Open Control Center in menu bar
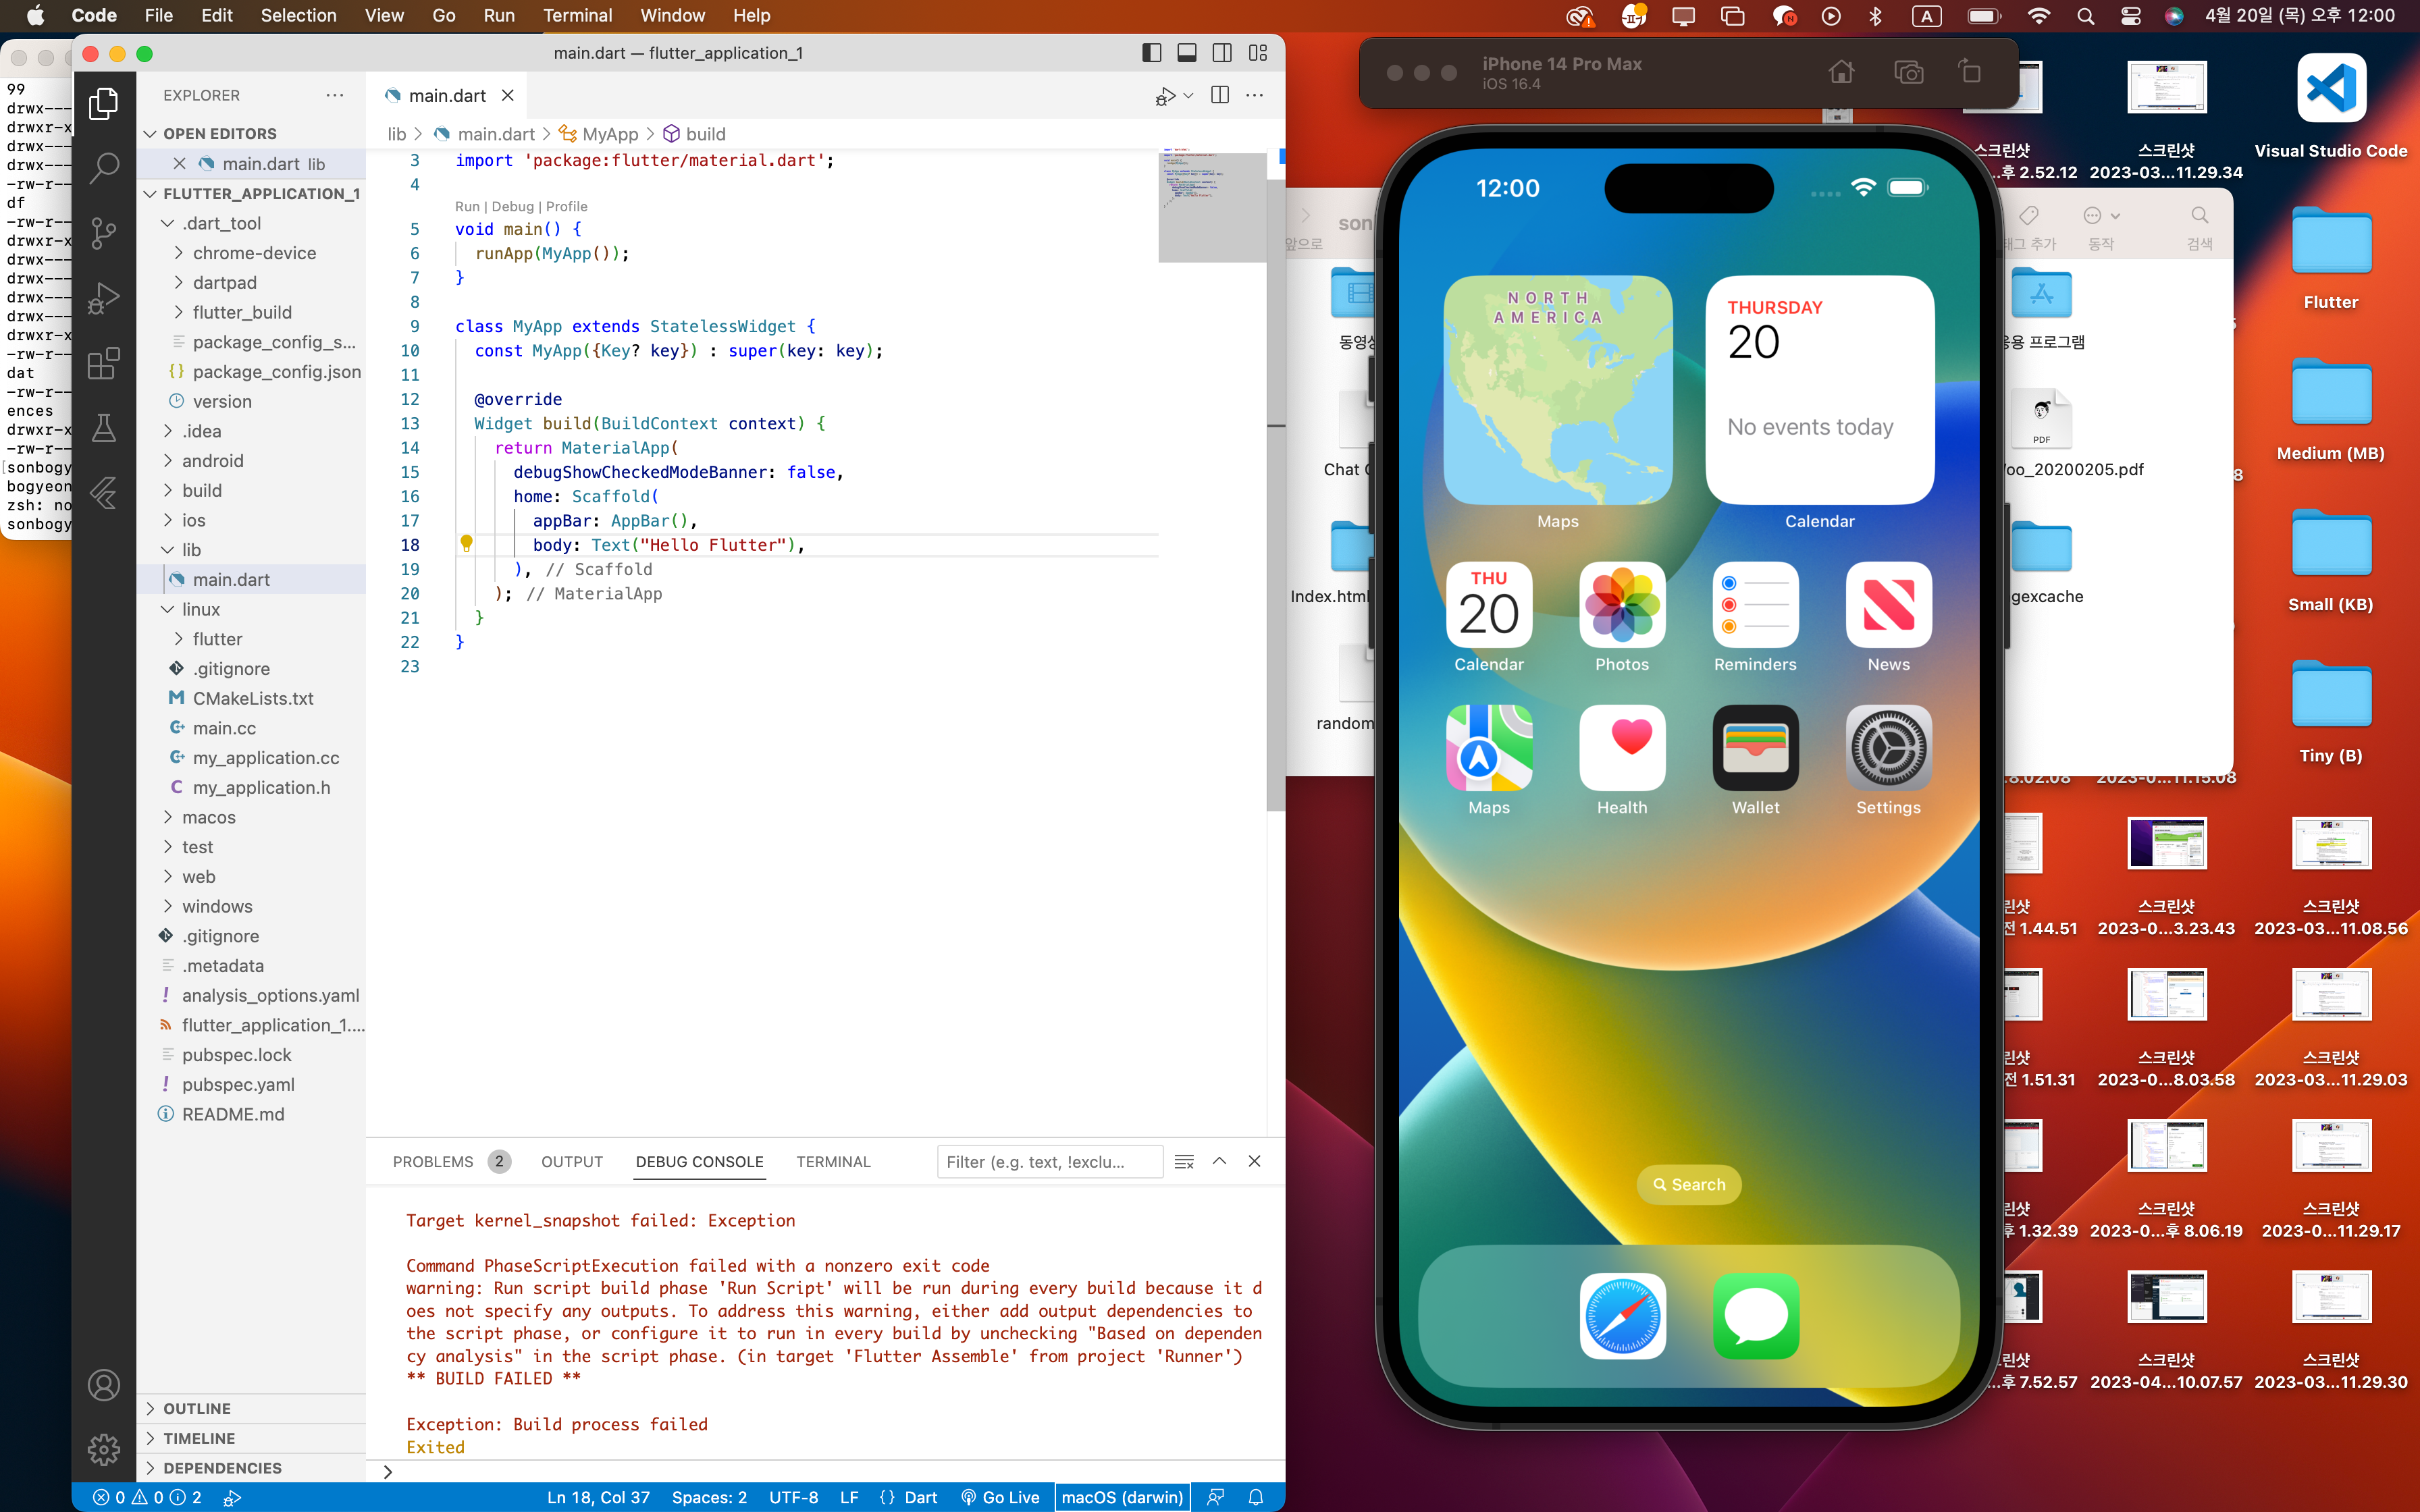This screenshot has width=2420, height=1512. point(2130,16)
